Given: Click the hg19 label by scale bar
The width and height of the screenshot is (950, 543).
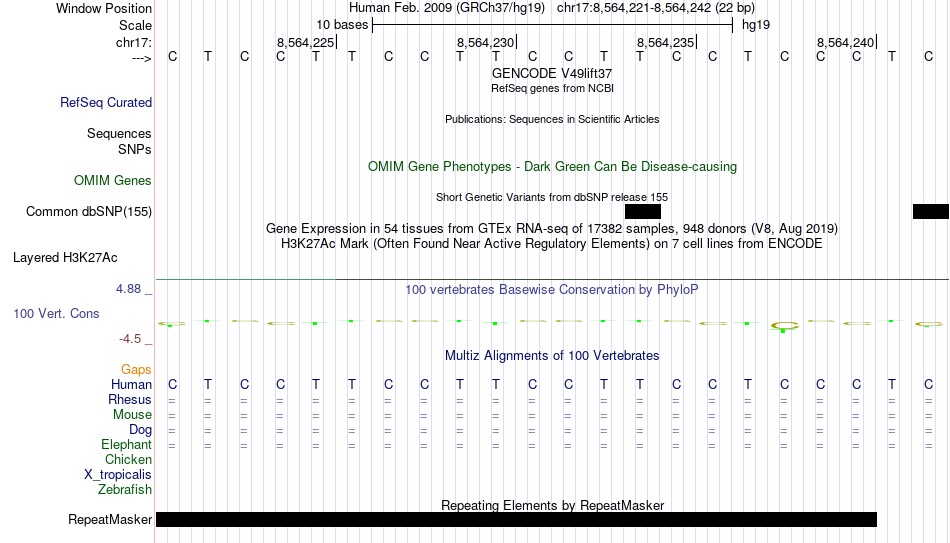Looking at the screenshot, I should click(x=756, y=25).
